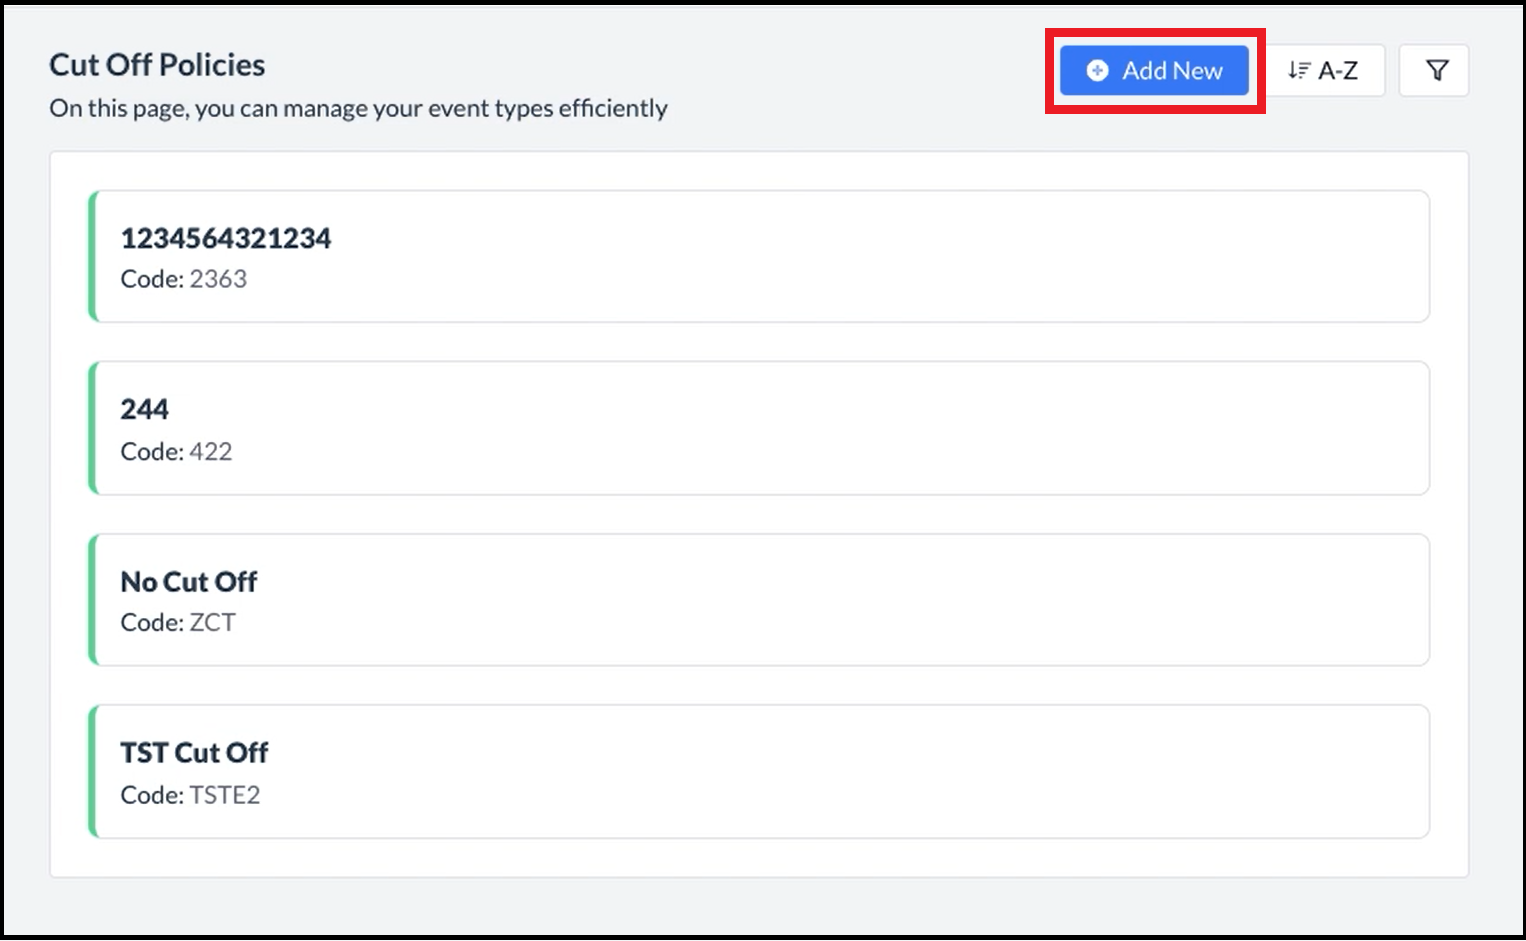Click green status bar on 244 card

point(93,428)
